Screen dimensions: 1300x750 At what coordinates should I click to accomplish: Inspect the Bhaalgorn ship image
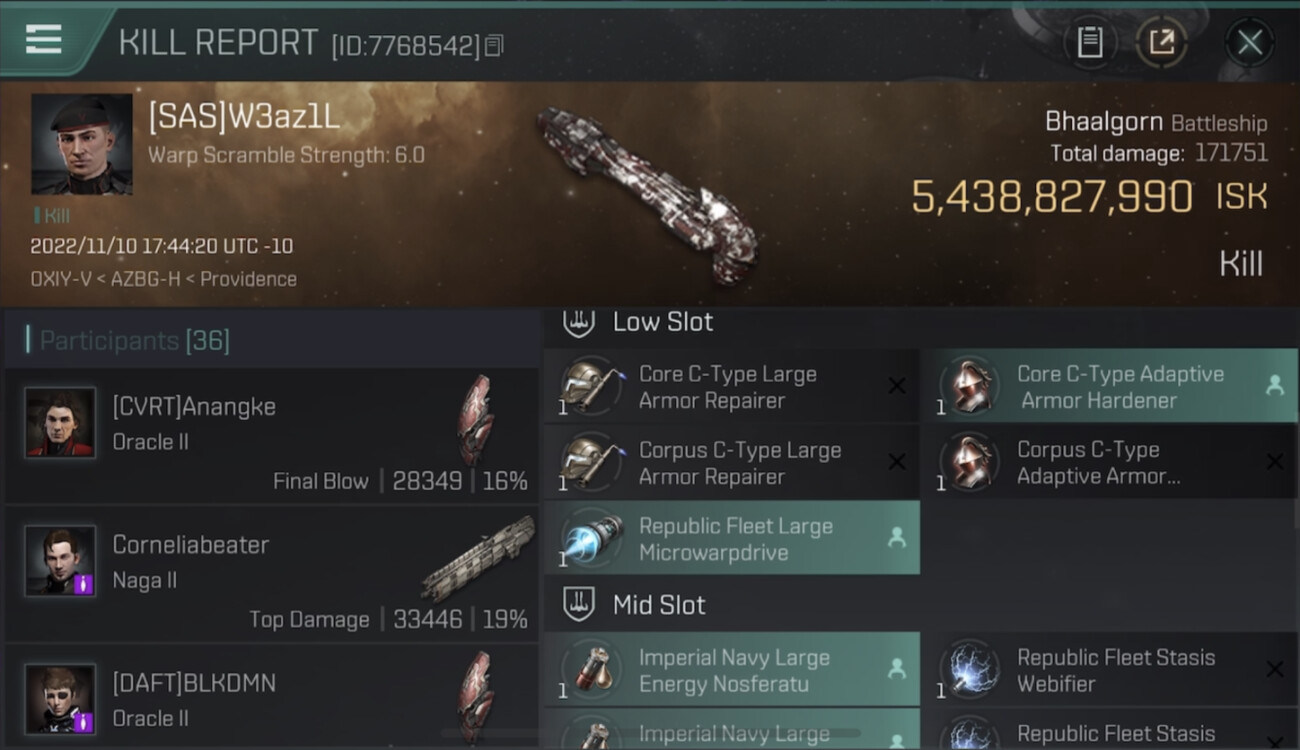648,193
